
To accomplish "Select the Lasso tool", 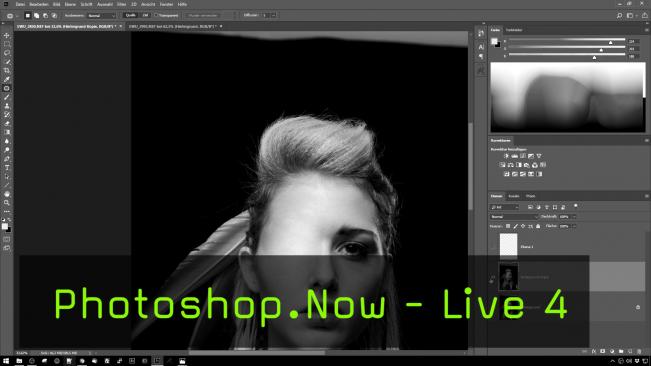I will (7, 53).
